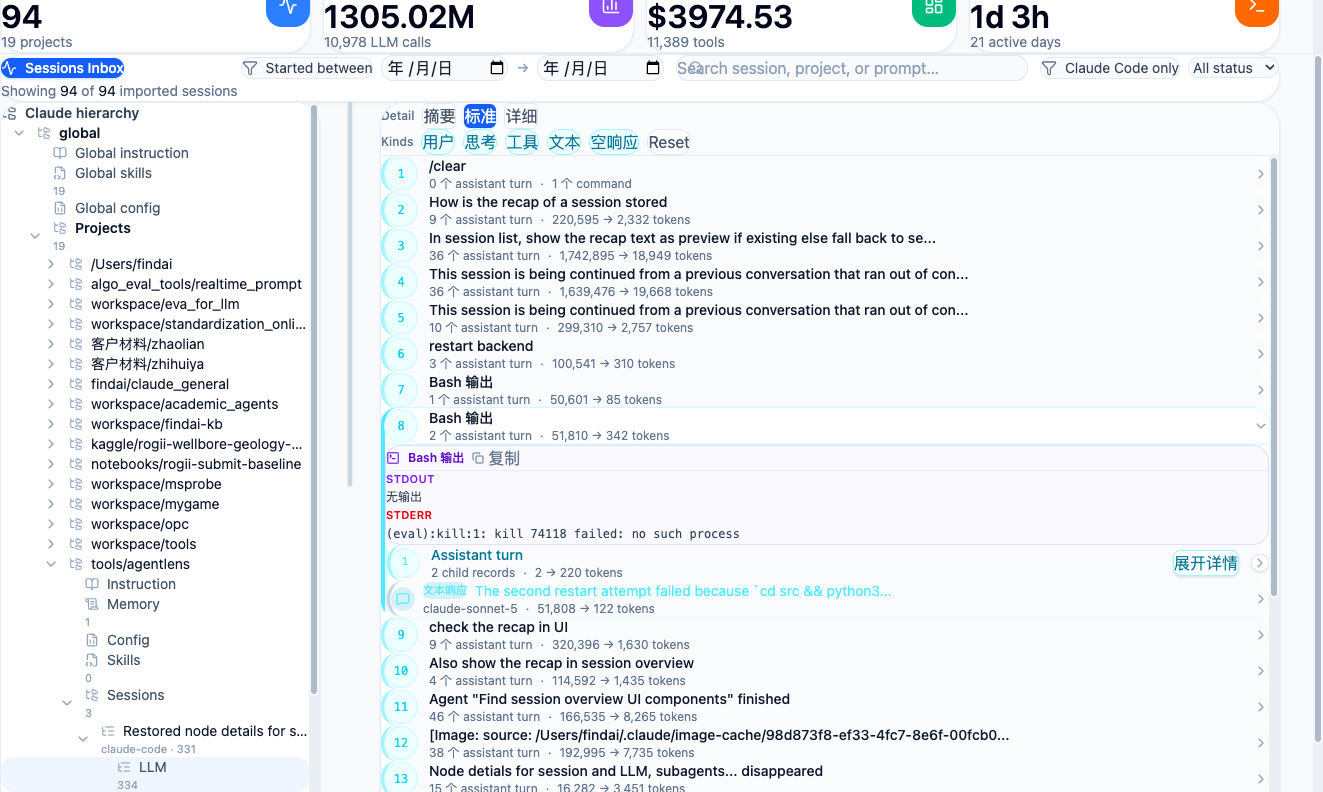Click the filter icon beside Started between
Image resolution: width=1323 pixels, height=792 pixels.
(x=250, y=68)
